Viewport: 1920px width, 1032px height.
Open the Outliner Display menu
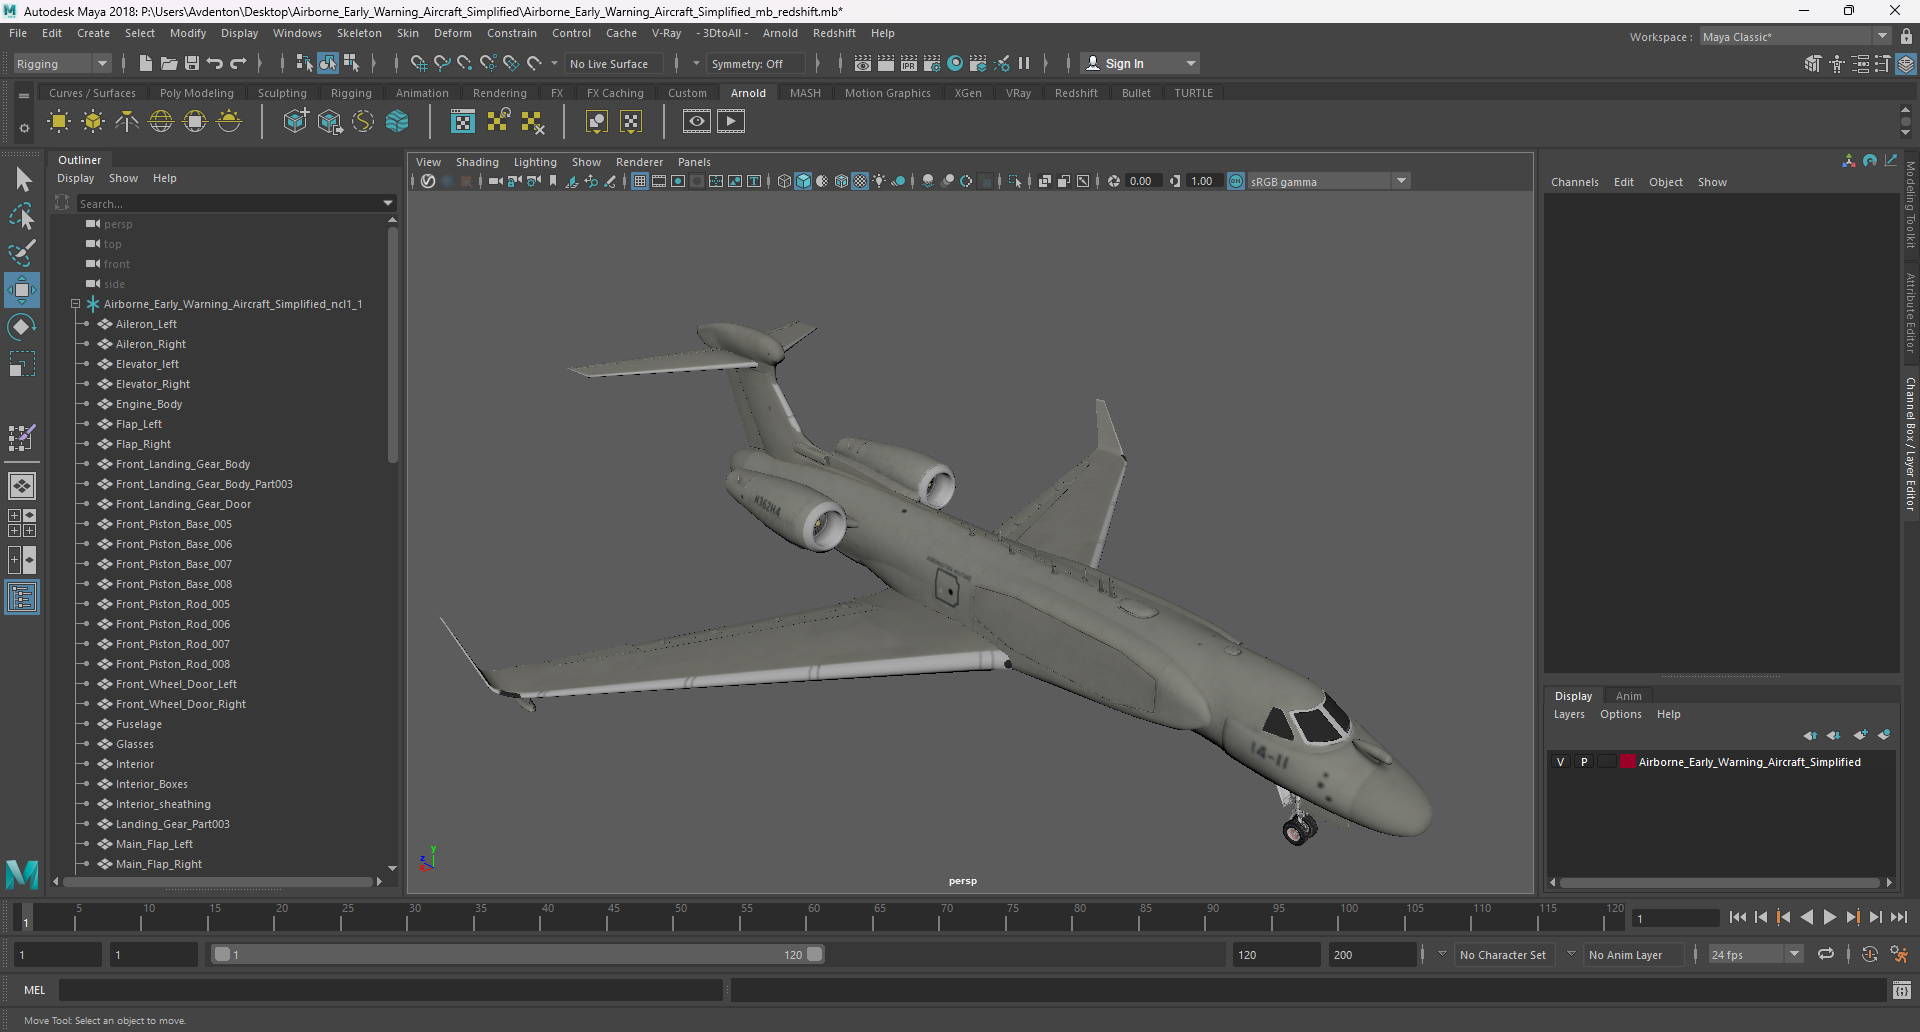coord(75,178)
